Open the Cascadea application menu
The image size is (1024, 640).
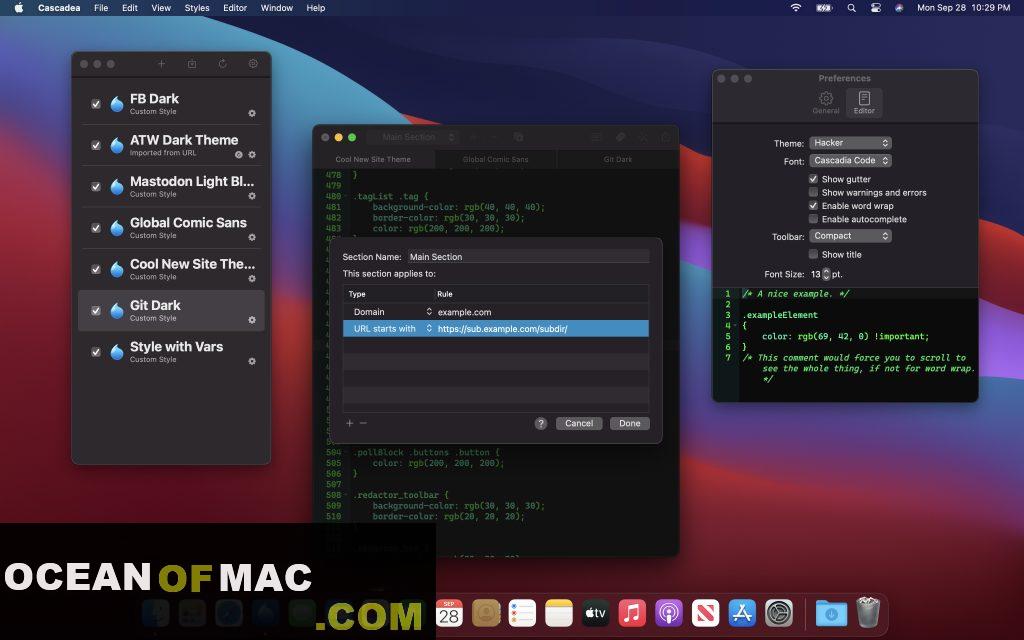(x=59, y=8)
